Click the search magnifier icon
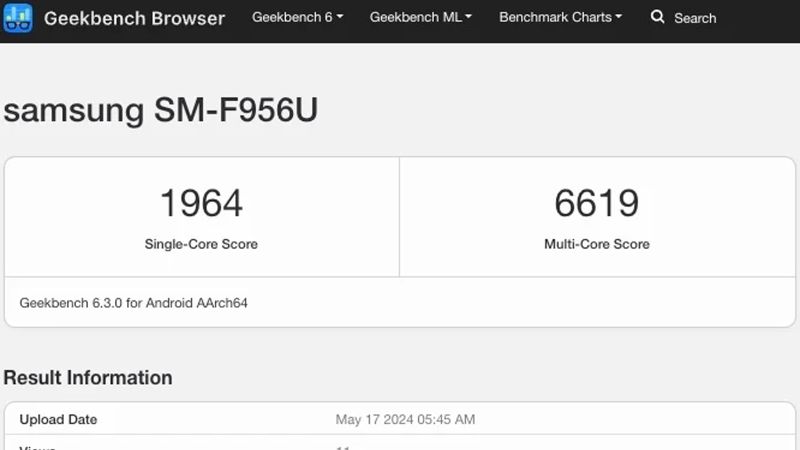The width and height of the screenshot is (800, 450). click(657, 17)
